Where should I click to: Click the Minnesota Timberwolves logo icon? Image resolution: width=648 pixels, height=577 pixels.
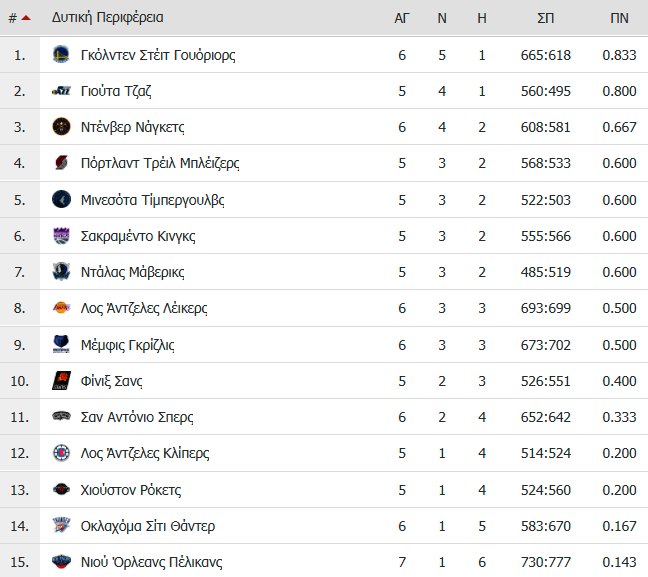[61, 200]
